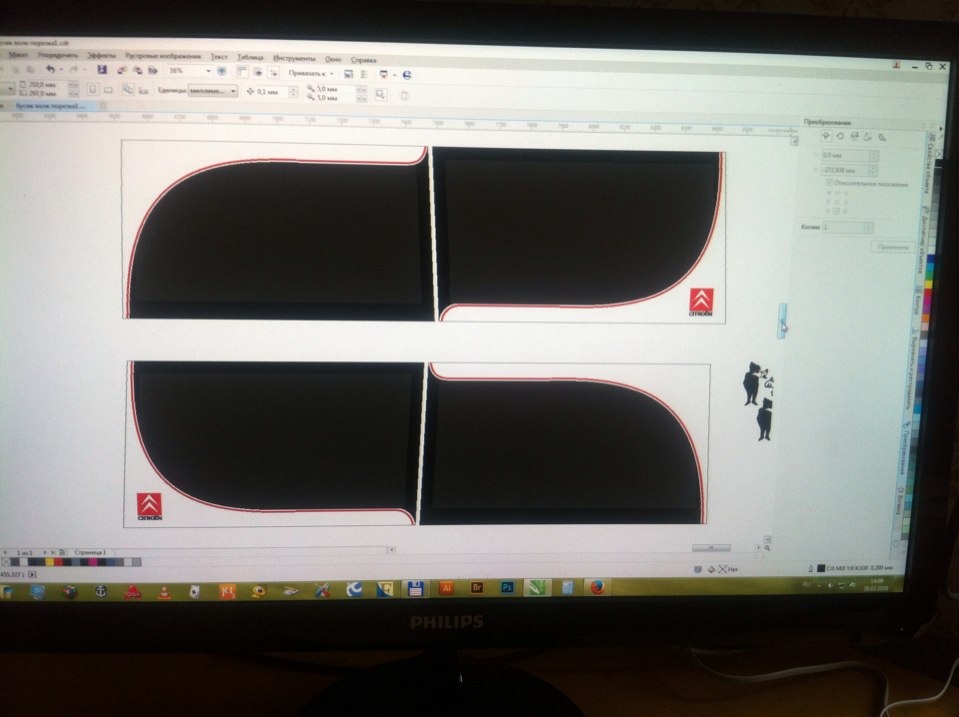Click the all pages layout icon
Image resolution: width=959 pixels, height=717 pixels.
click(127, 89)
